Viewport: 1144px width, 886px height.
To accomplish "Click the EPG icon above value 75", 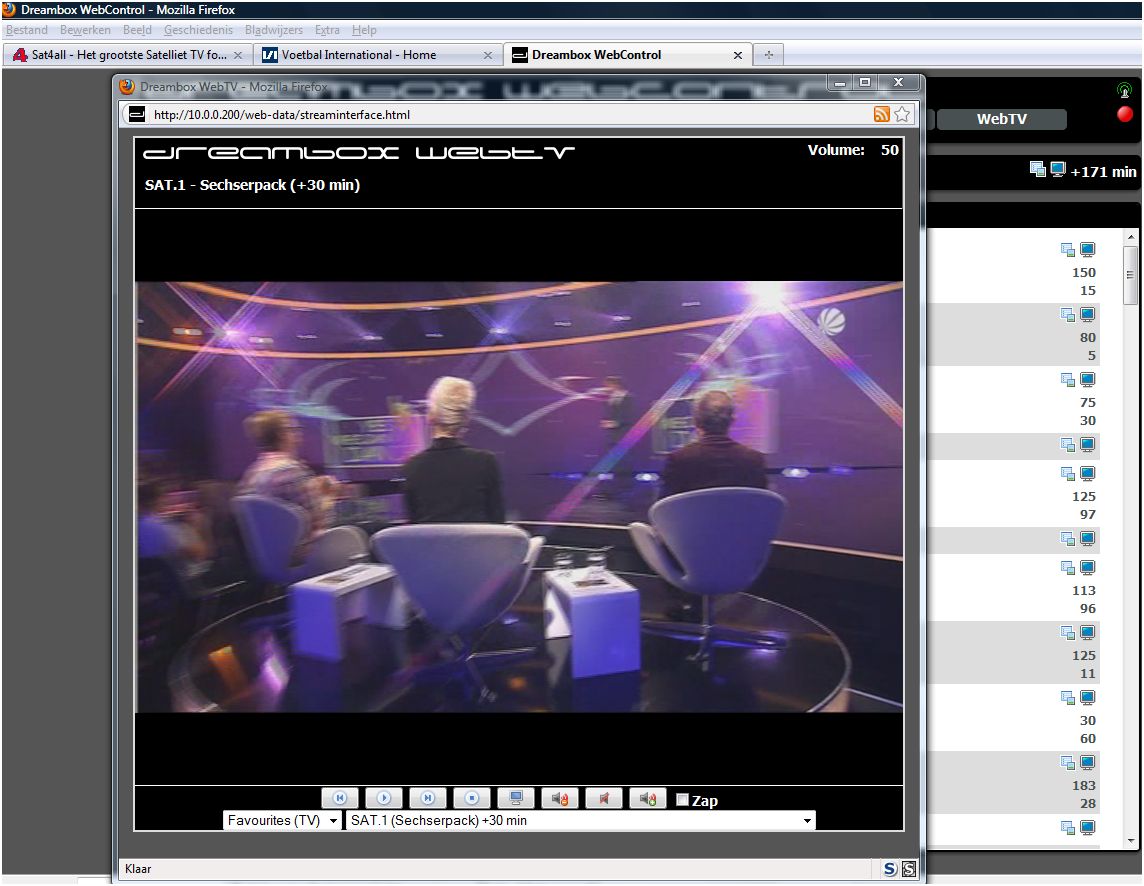I will tap(1067, 380).
